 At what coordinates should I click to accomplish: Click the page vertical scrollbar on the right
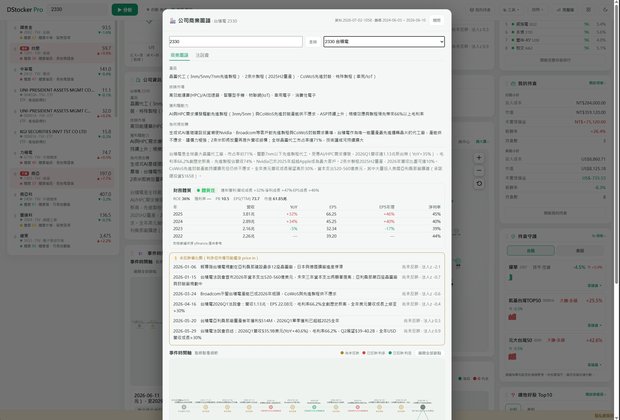click(616, 142)
